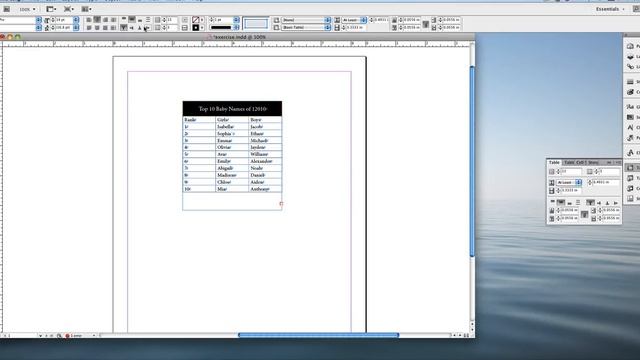The width and height of the screenshot is (640, 360).
Task: Align text right in the Control panel
Action: pyautogui.click(x=105, y=20)
